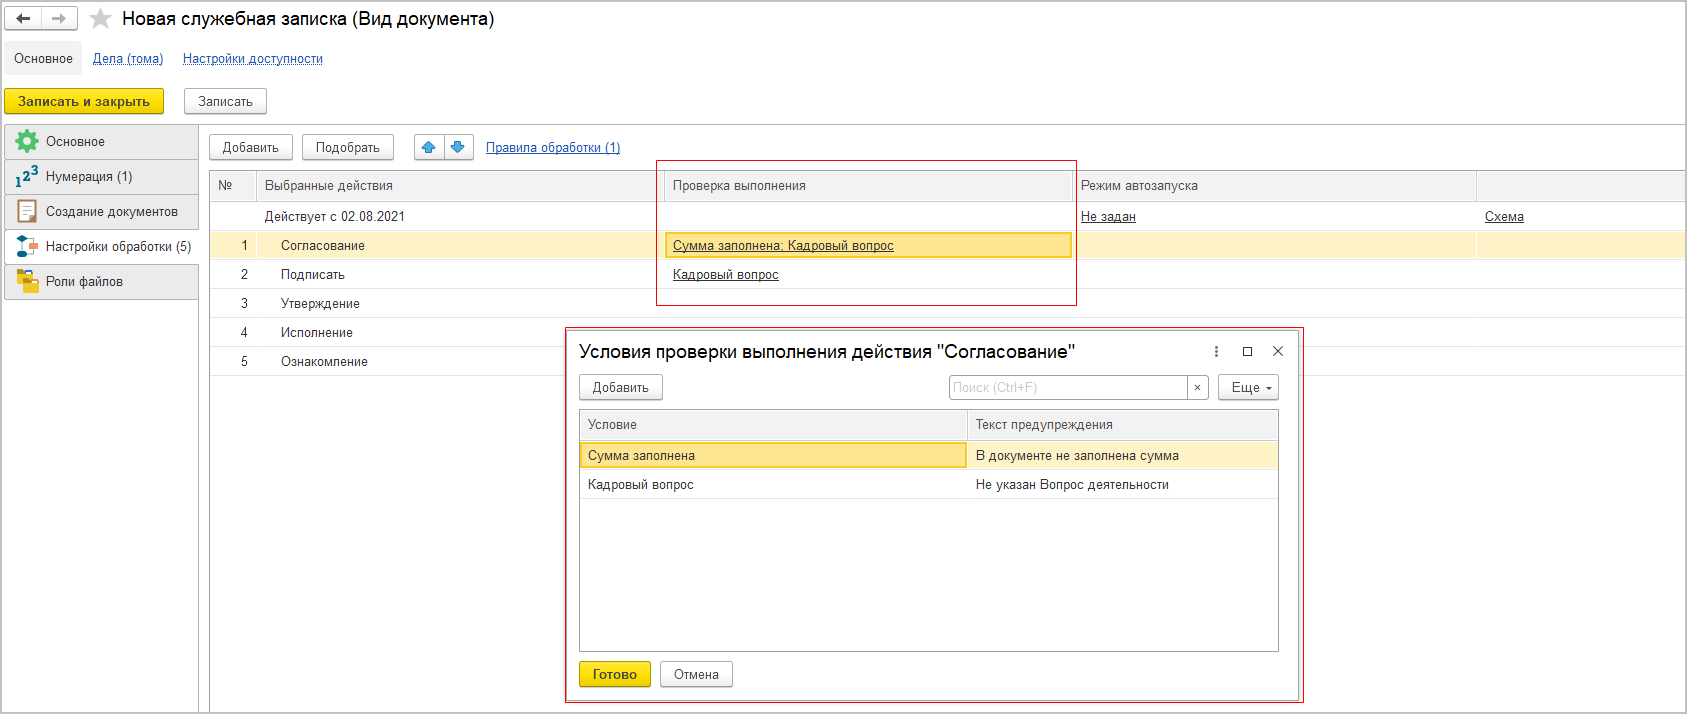Click the forward navigation arrow

(59, 19)
